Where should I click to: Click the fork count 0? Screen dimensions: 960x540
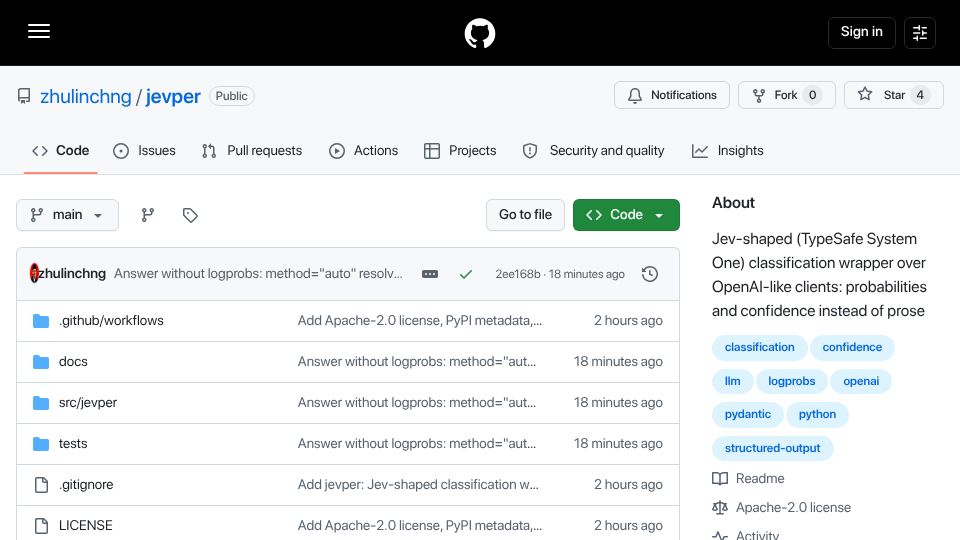point(812,95)
